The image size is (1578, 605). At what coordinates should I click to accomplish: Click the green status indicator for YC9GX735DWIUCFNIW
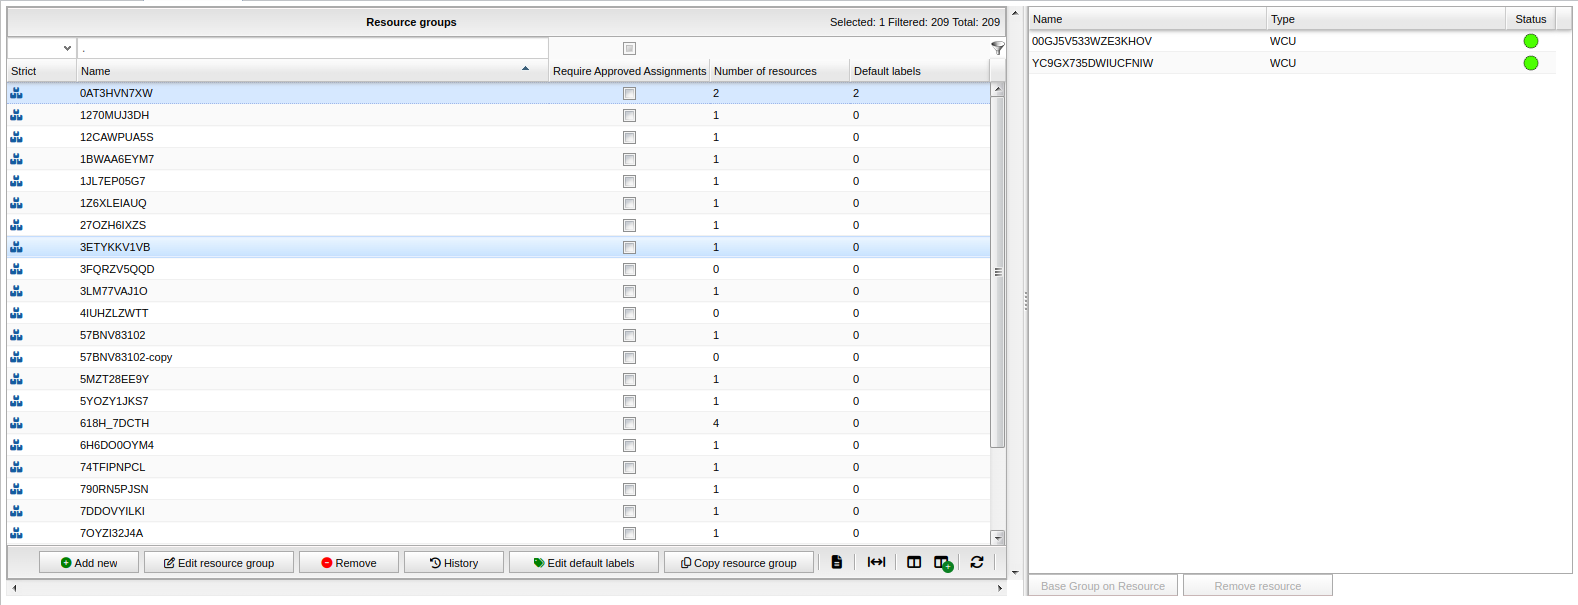[1530, 63]
